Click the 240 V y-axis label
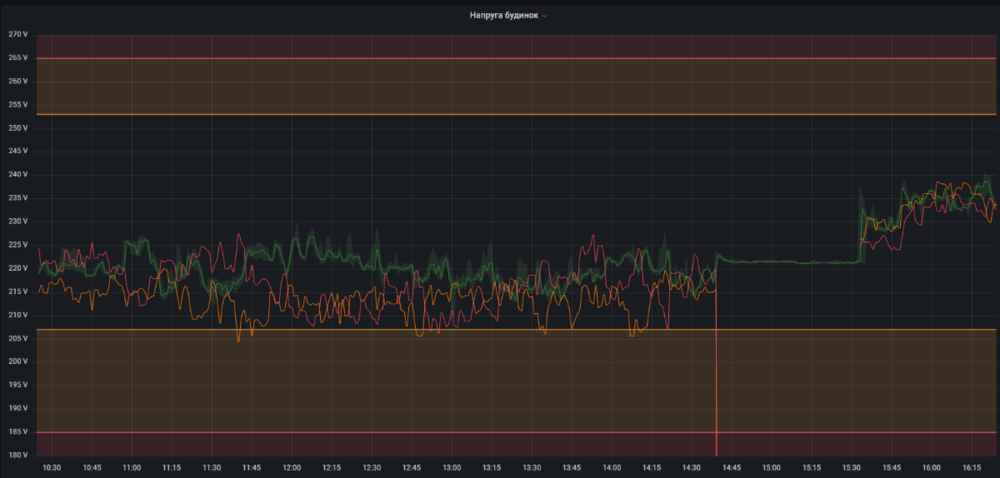Image resolution: width=1000 pixels, height=478 pixels. (x=17, y=175)
